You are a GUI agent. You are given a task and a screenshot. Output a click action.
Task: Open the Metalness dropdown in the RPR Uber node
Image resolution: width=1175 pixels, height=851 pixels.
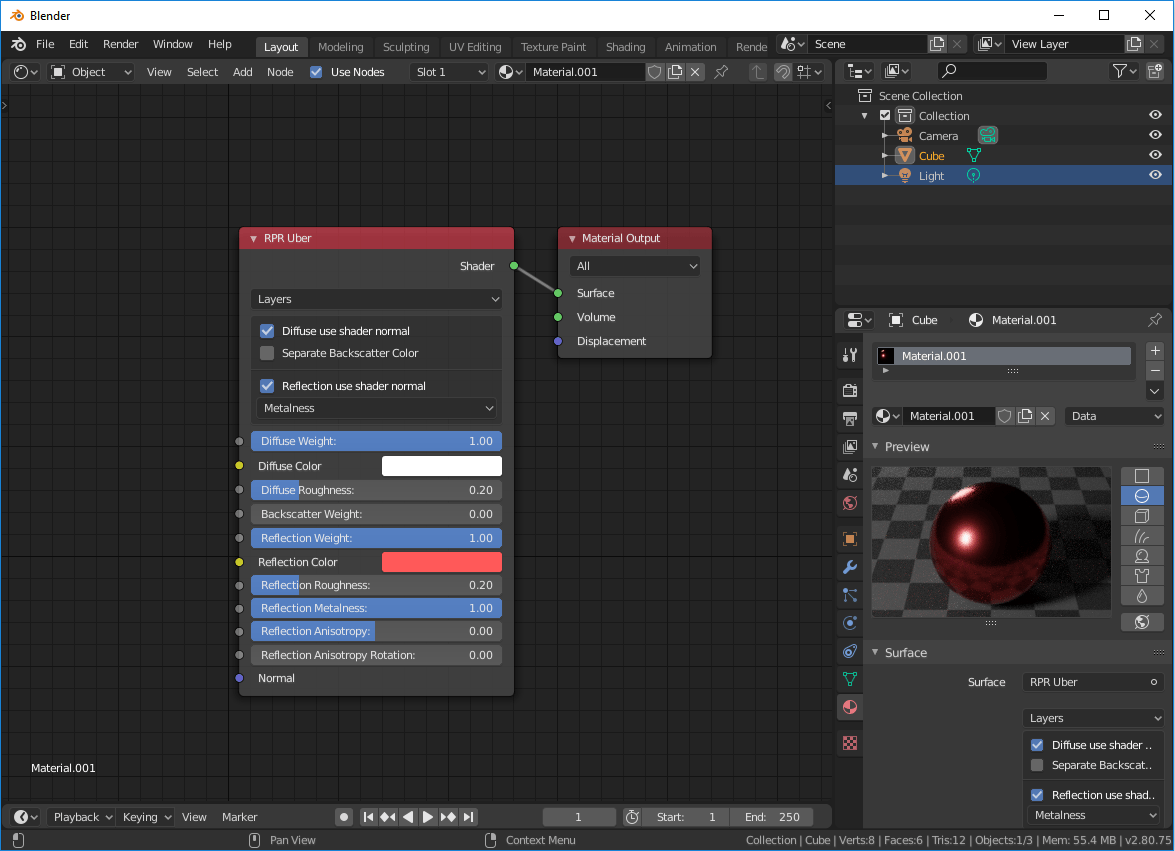pos(376,408)
